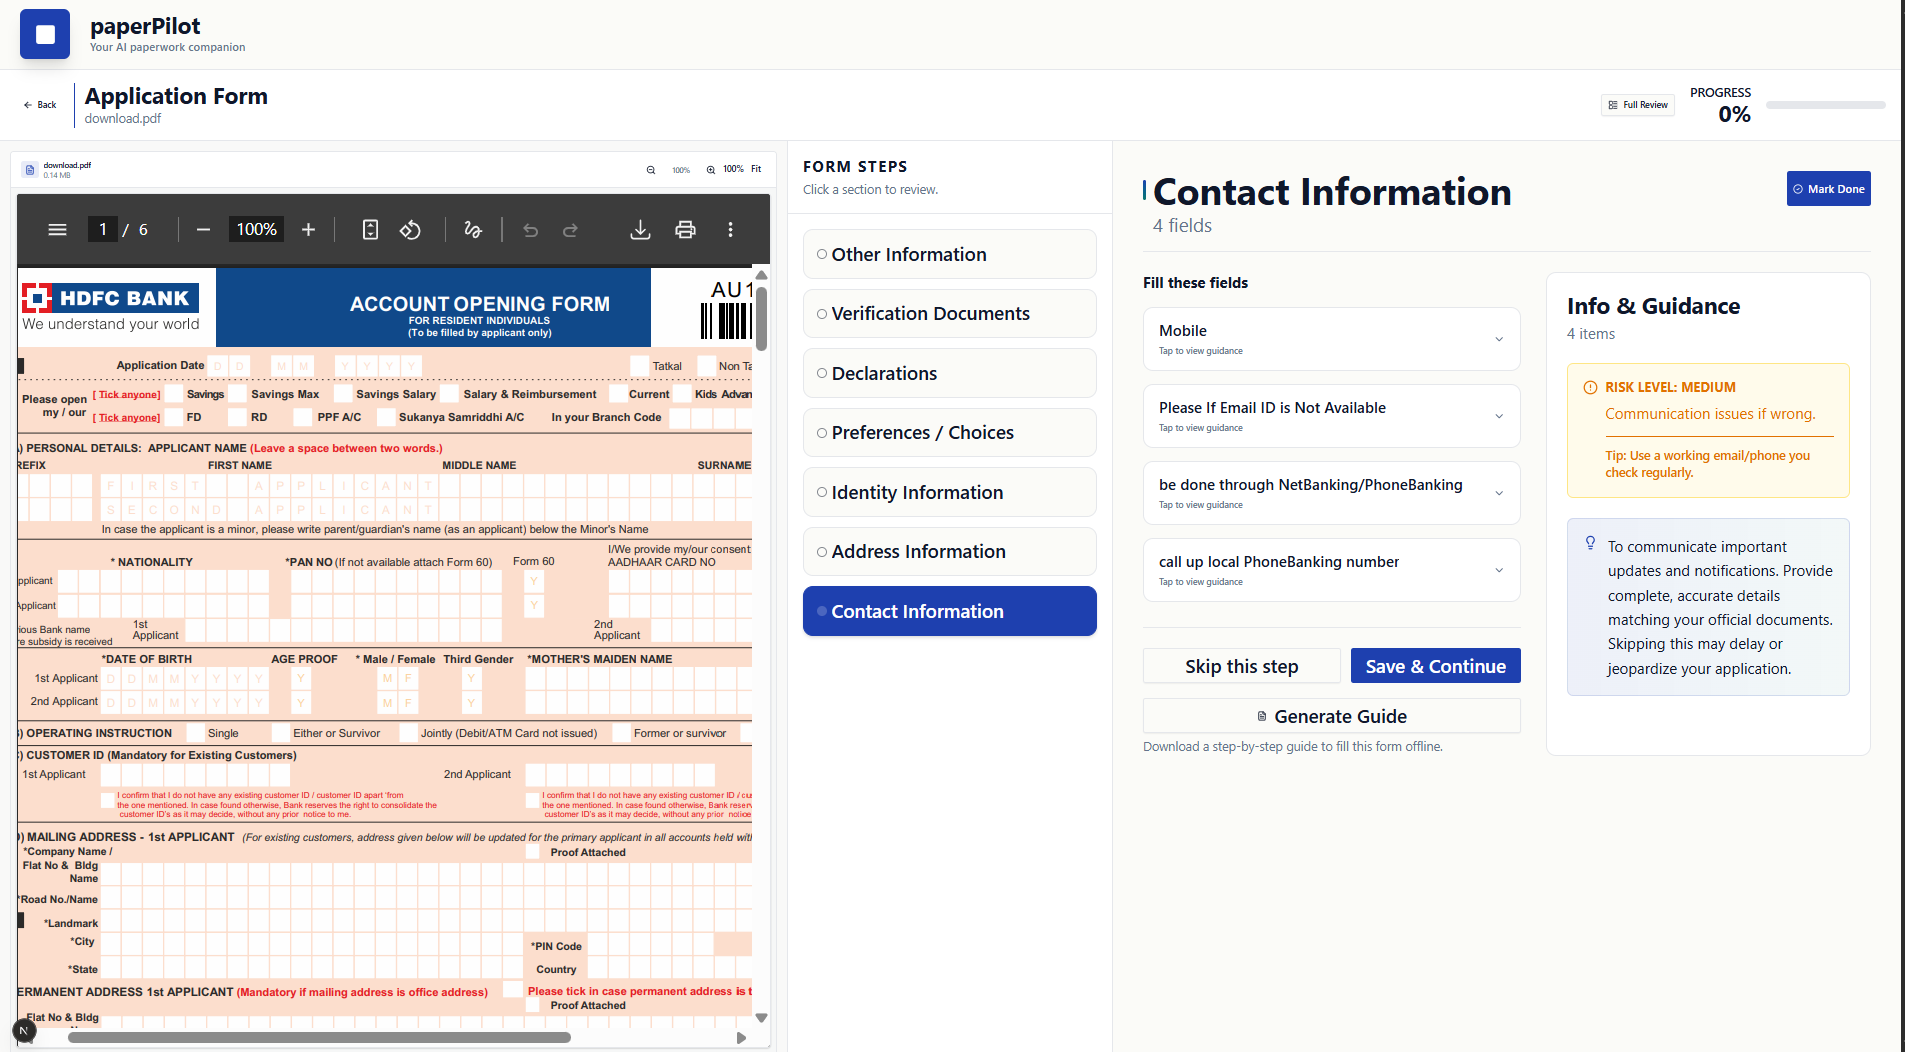
Task: Click the magnifier zoom-in icon above viewer
Action: (x=711, y=170)
